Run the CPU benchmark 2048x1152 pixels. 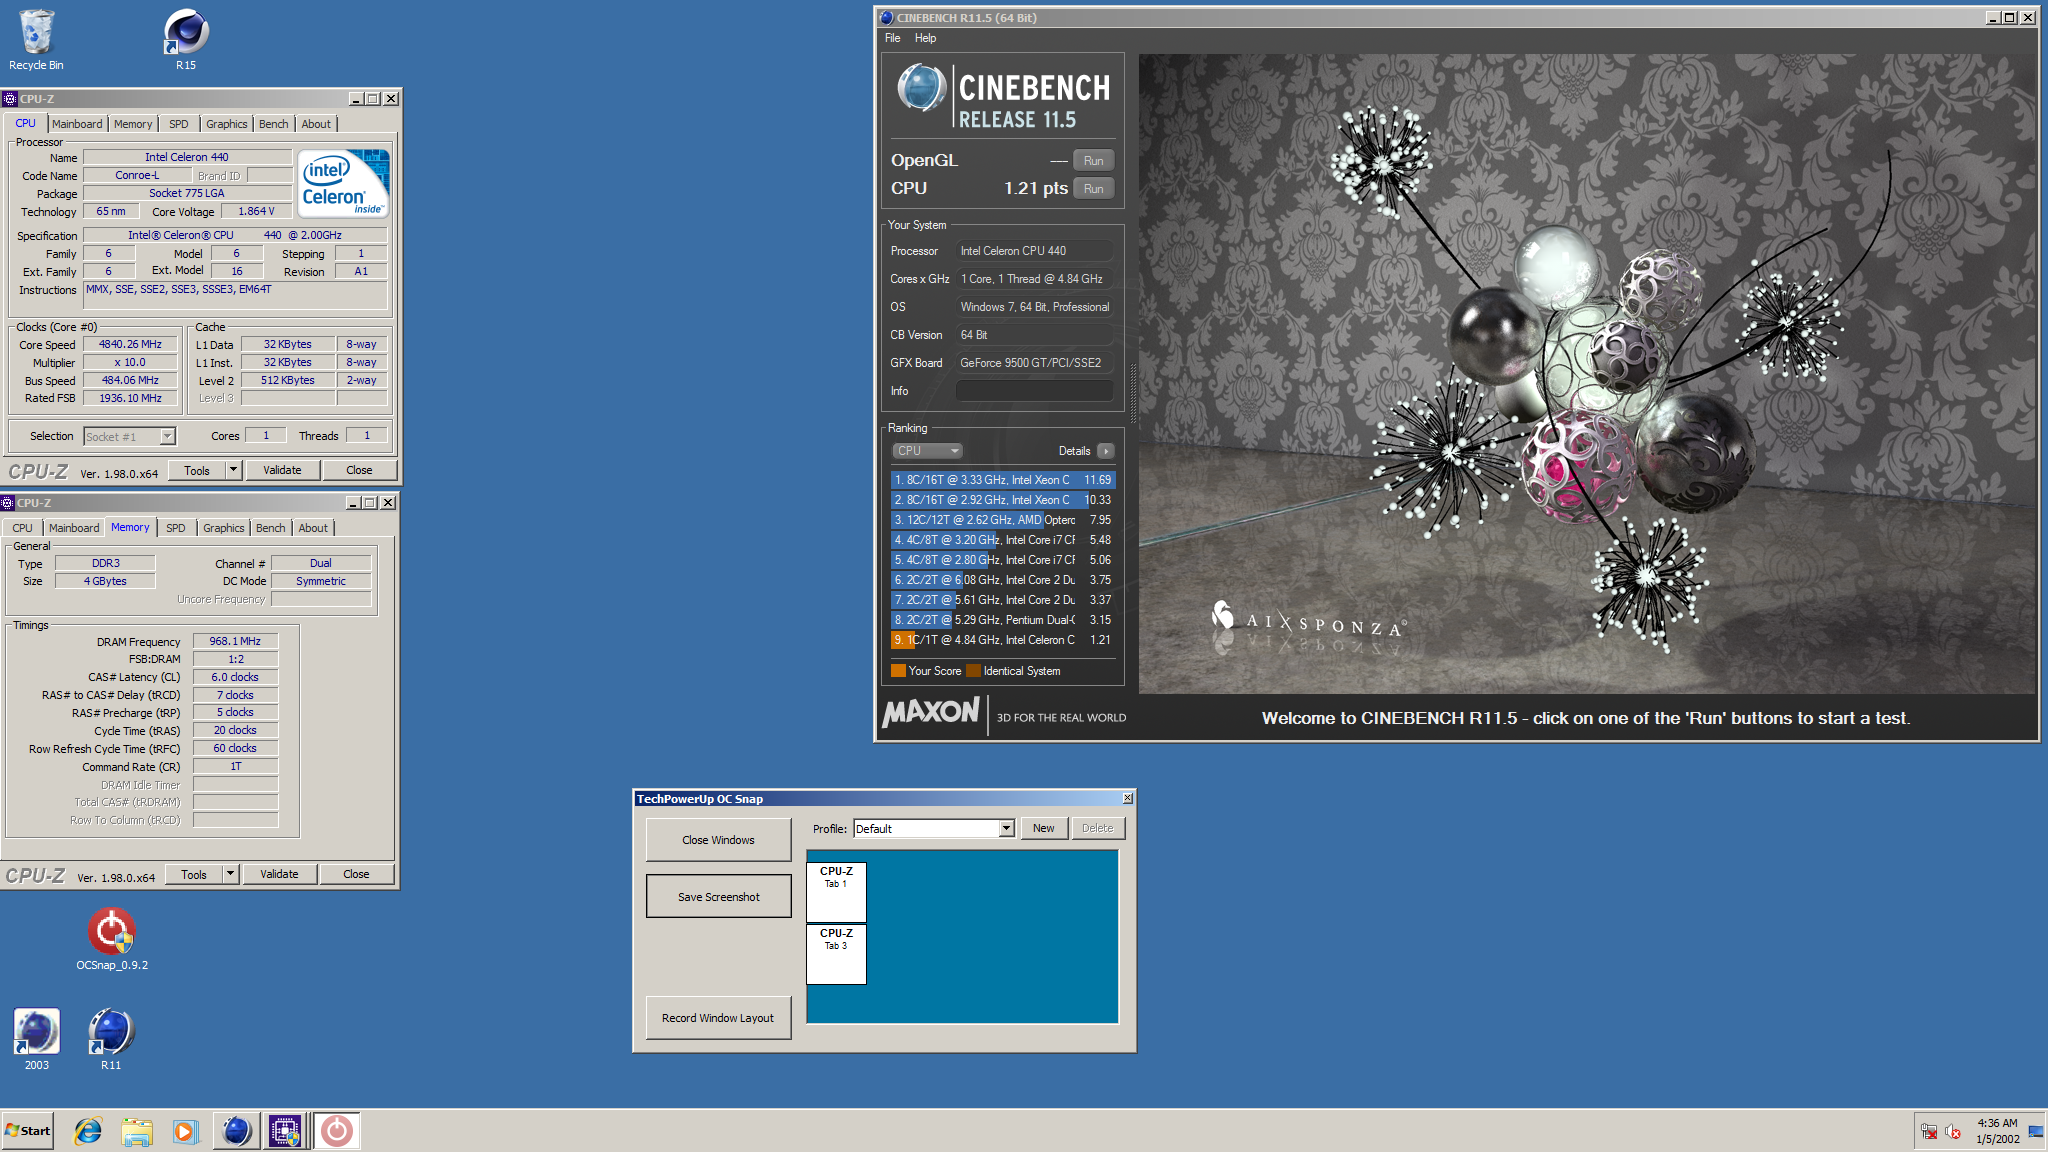pos(1094,189)
